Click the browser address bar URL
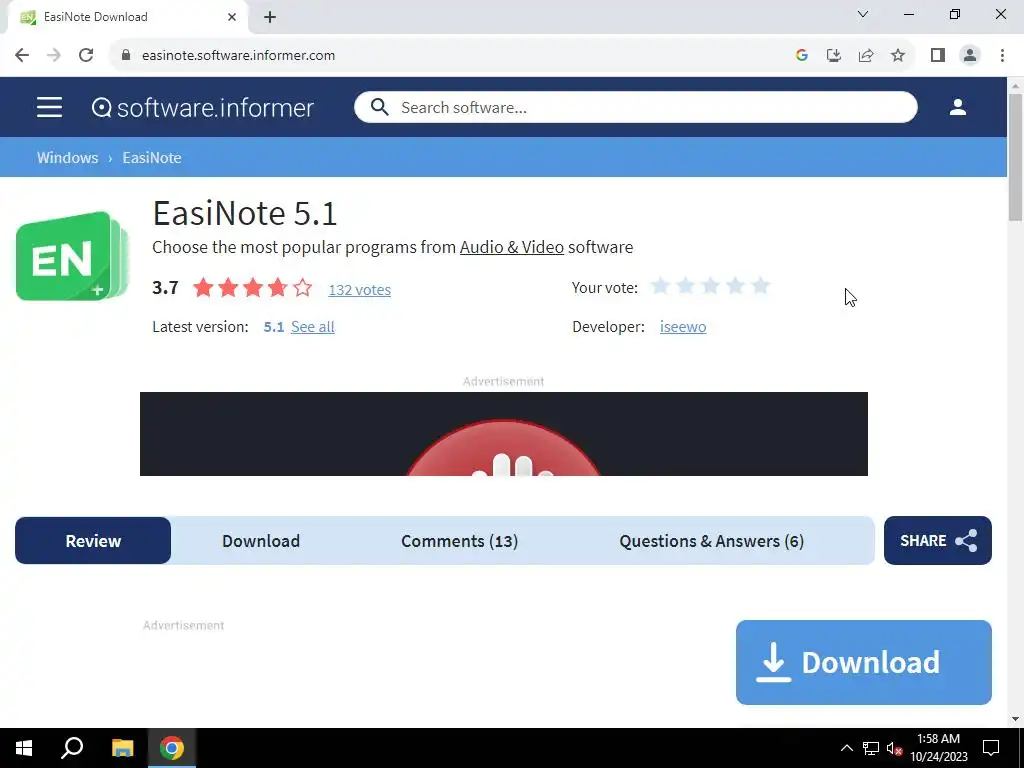 point(238,56)
